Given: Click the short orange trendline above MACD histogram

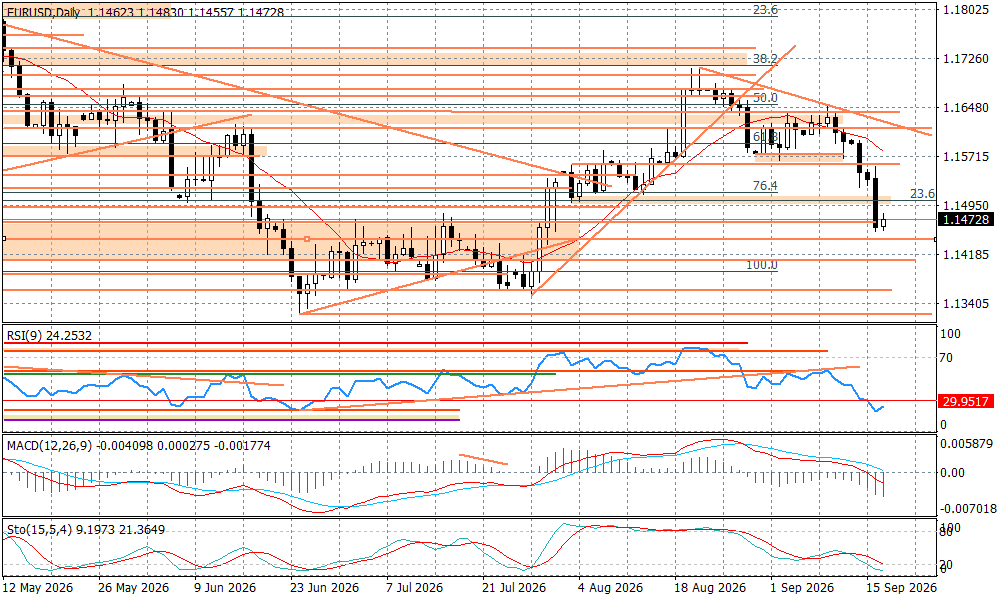Looking at the screenshot, I should (x=483, y=460).
